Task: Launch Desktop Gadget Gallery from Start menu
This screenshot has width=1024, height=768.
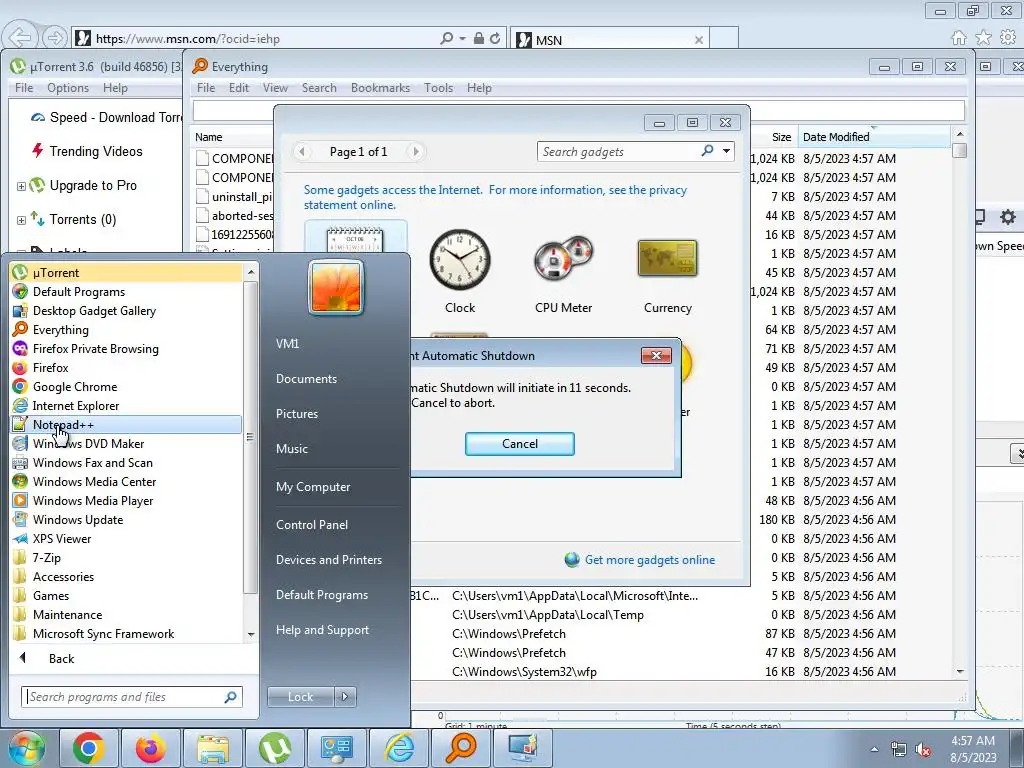Action: (125, 310)
